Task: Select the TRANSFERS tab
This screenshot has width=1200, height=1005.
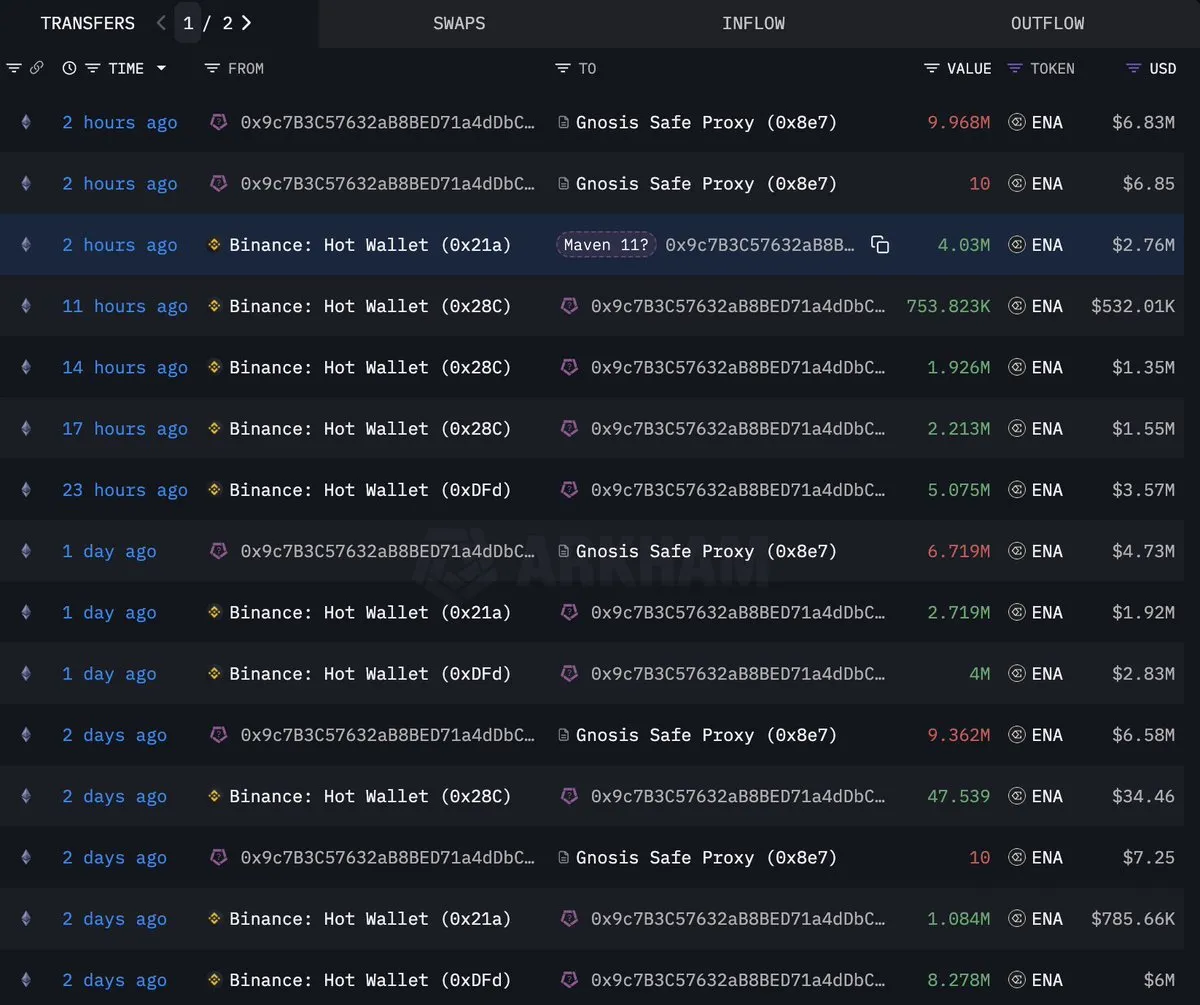Action: pyautogui.click(x=88, y=23)
